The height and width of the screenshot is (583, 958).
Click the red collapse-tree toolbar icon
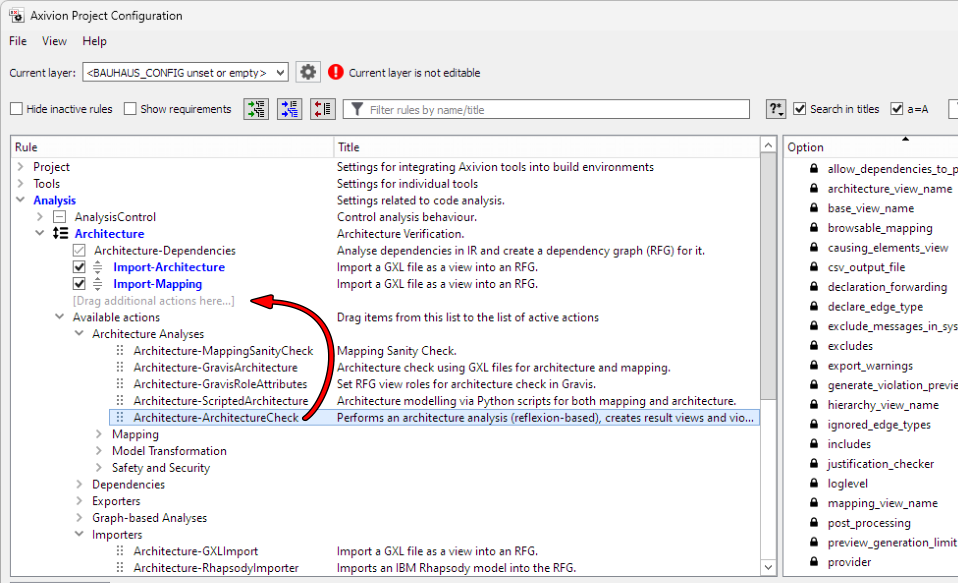pos(323,109)
